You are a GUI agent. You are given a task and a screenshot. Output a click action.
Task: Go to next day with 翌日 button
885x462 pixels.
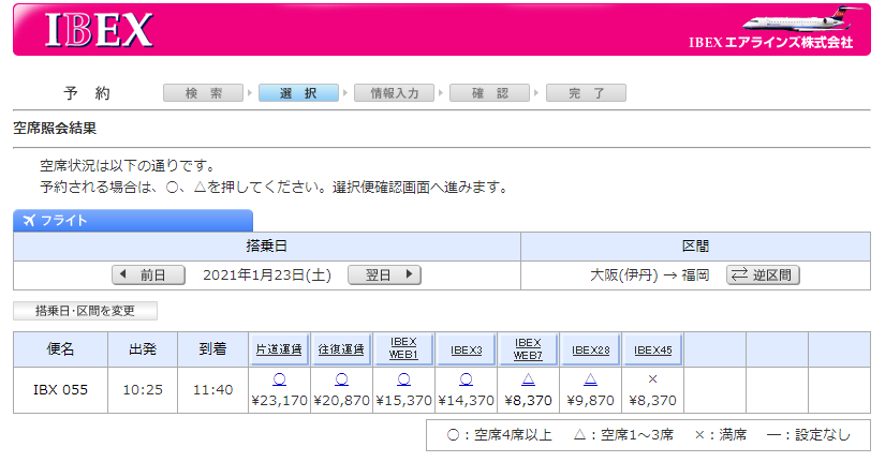point(384,275)
